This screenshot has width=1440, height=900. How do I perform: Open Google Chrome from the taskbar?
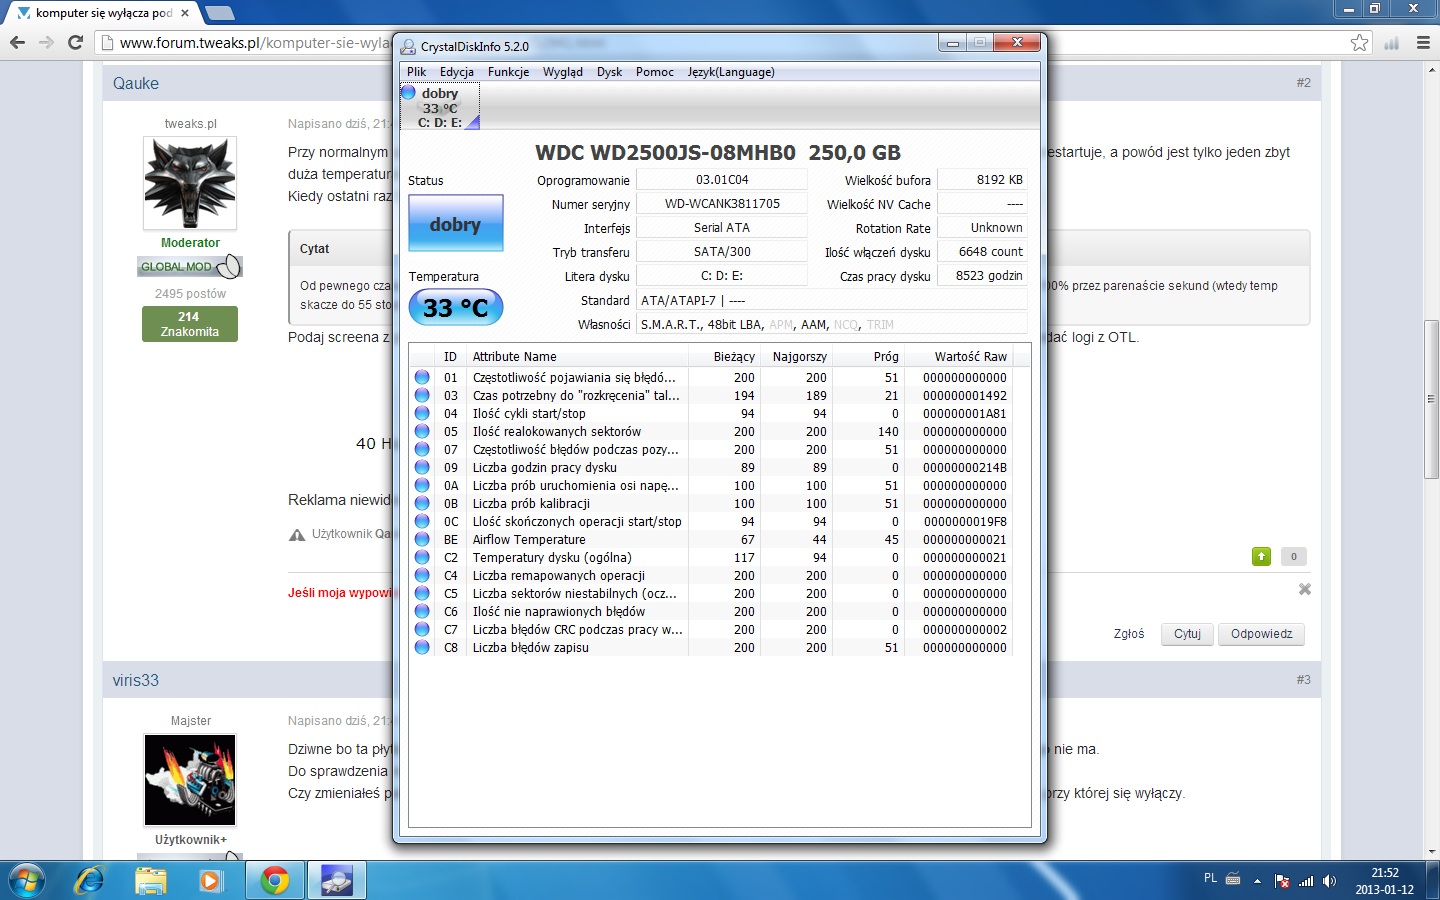[x=275, y=880]
